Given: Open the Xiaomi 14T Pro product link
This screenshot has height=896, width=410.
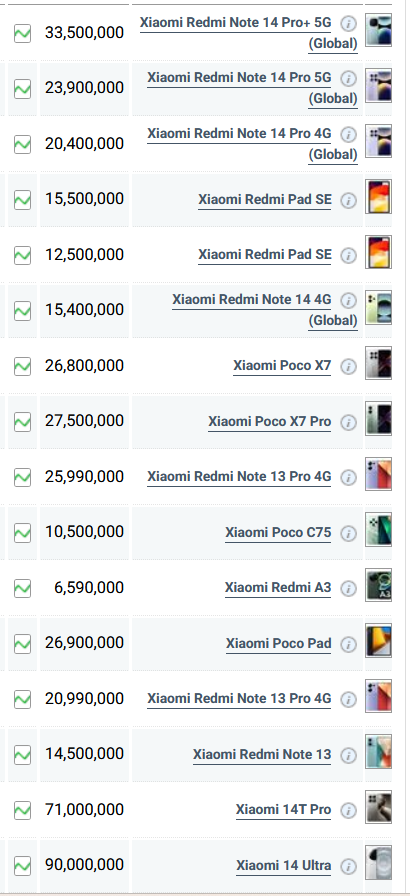Looking at the screenshot, I should (x=283, y=810).
